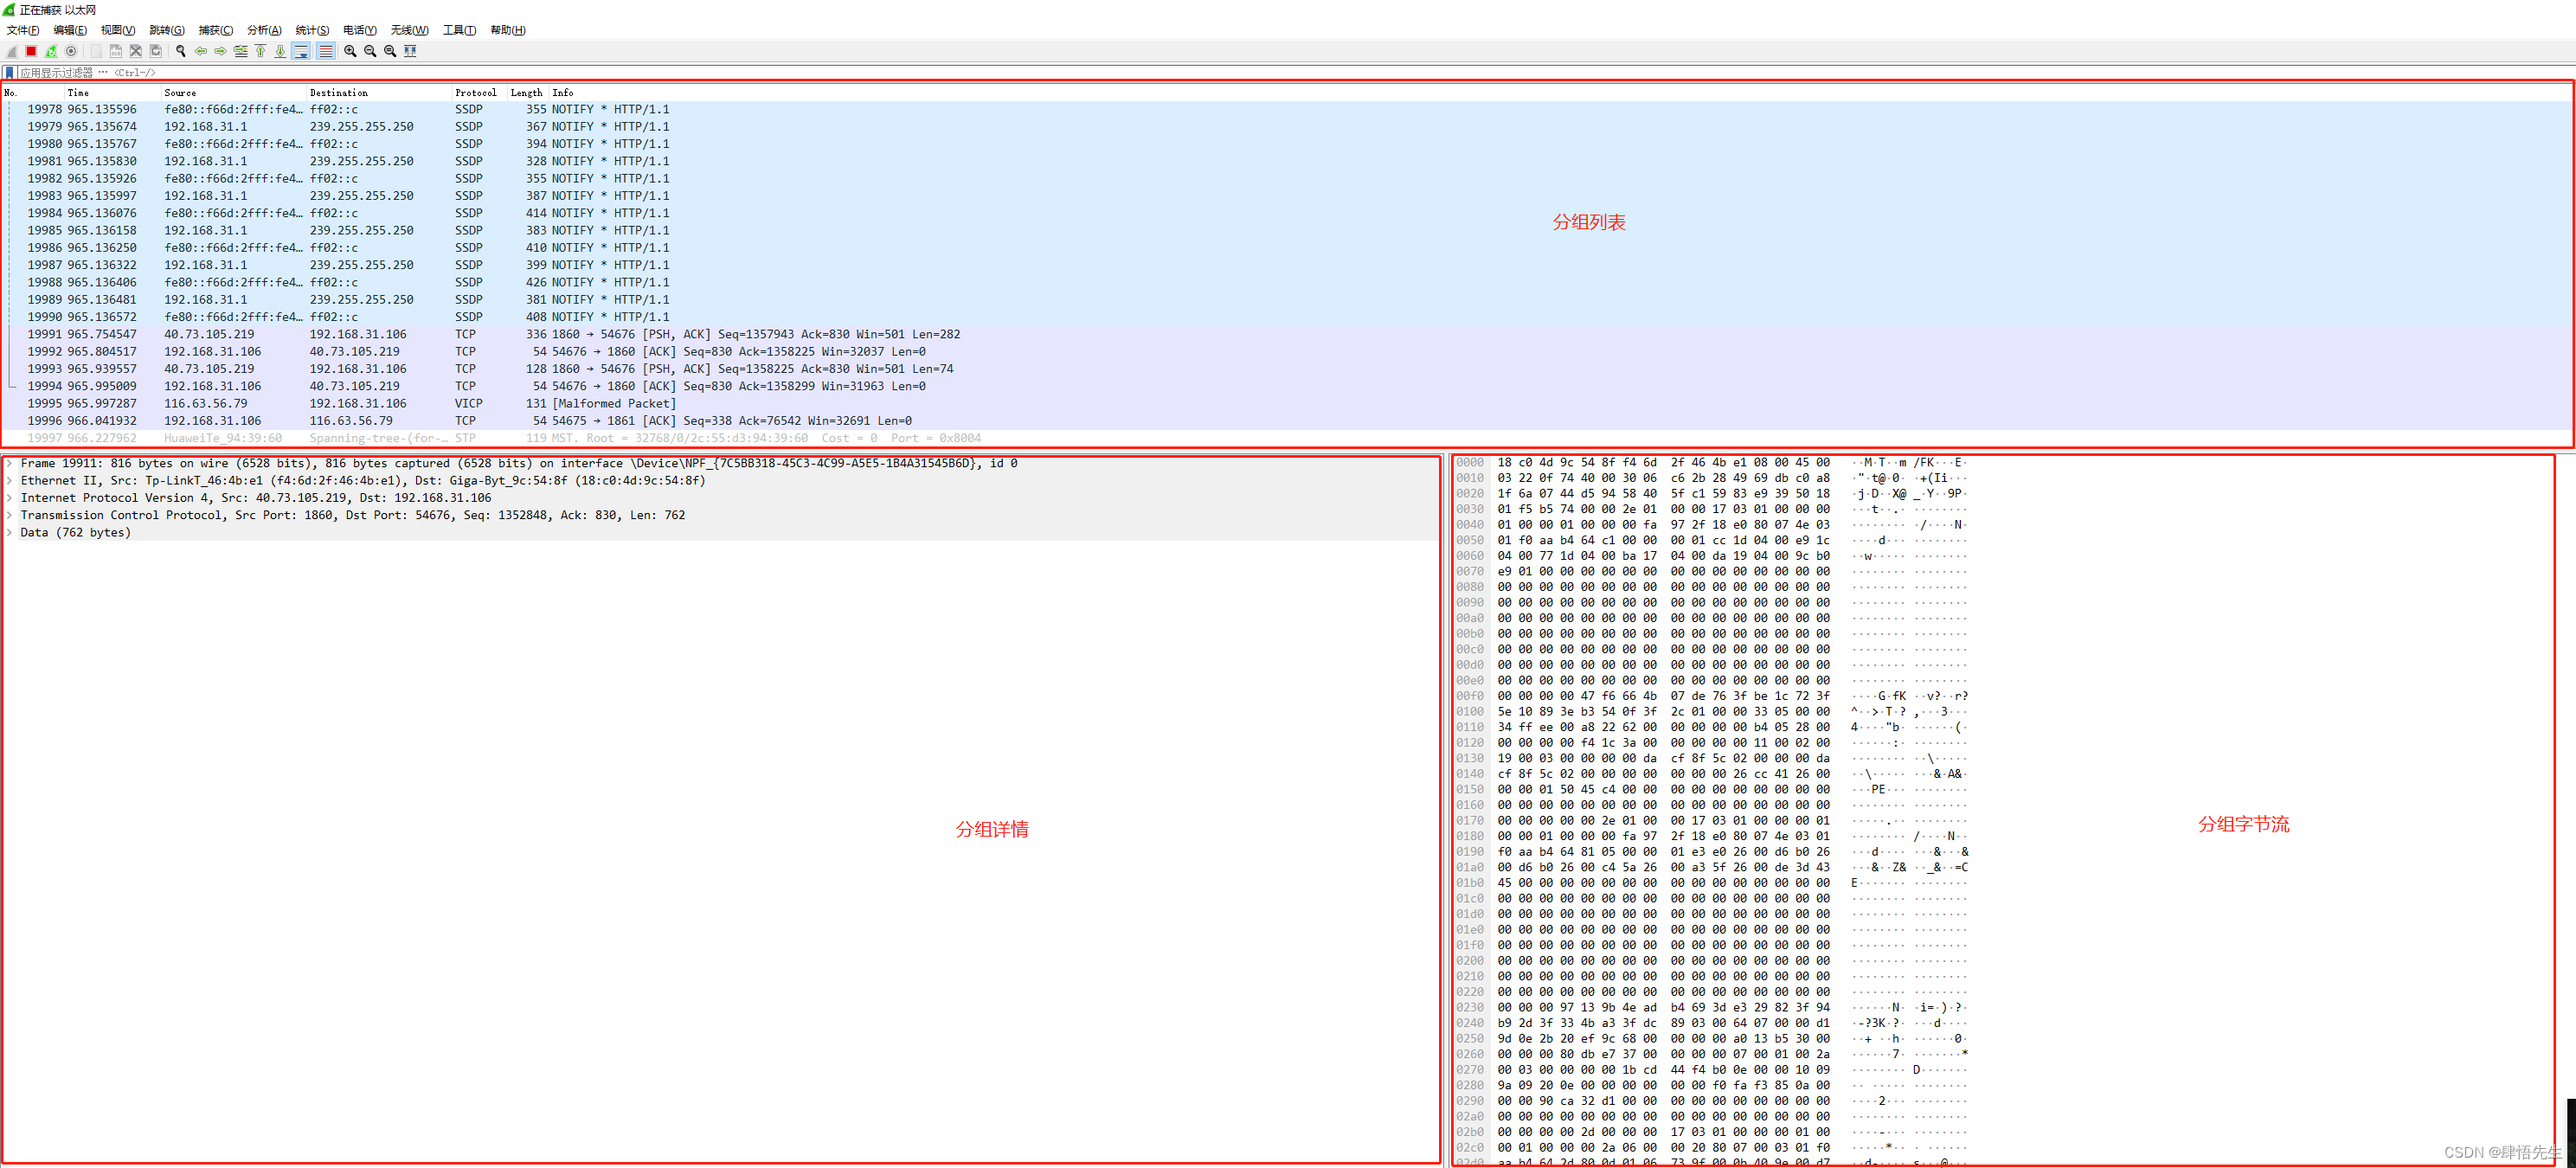This screenshot has height=1168, width=2576.
Task: Open the 捕获(C) menu
Action: tap(216, 30)
